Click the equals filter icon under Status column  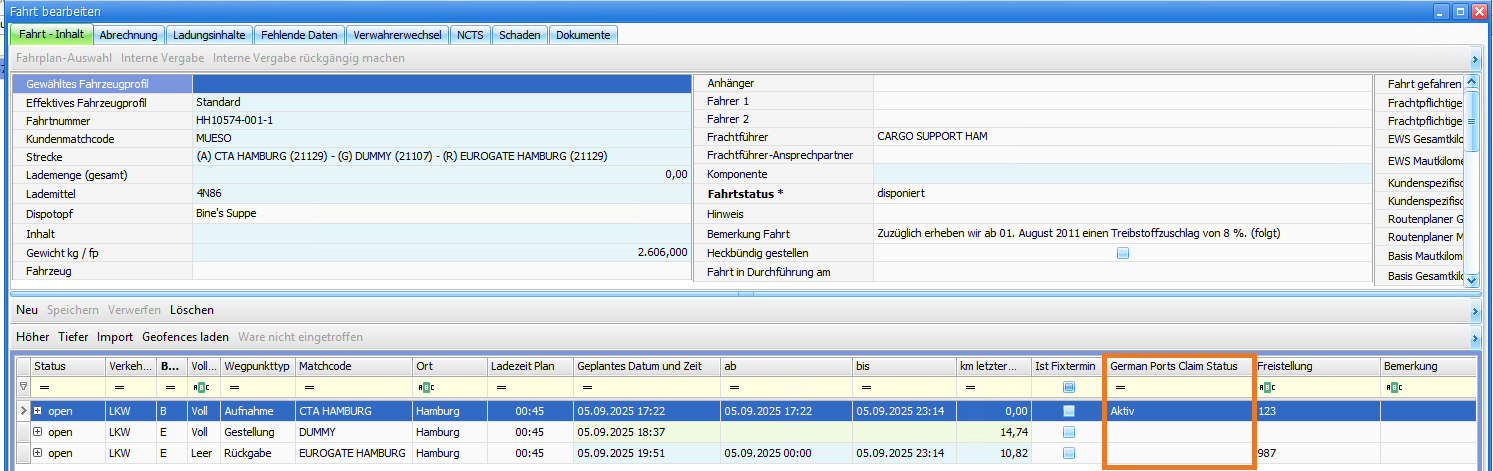(44, 387)
